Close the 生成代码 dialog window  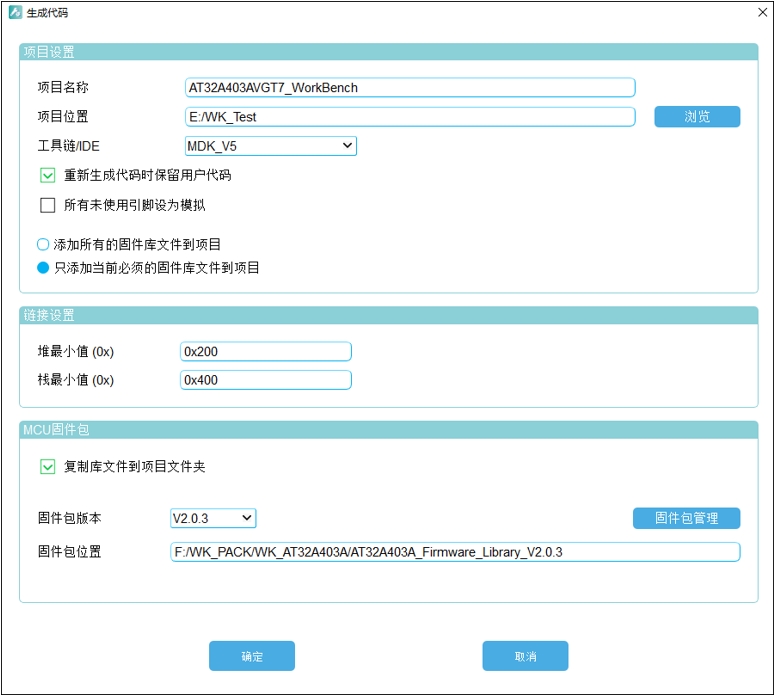coord(763,12)
